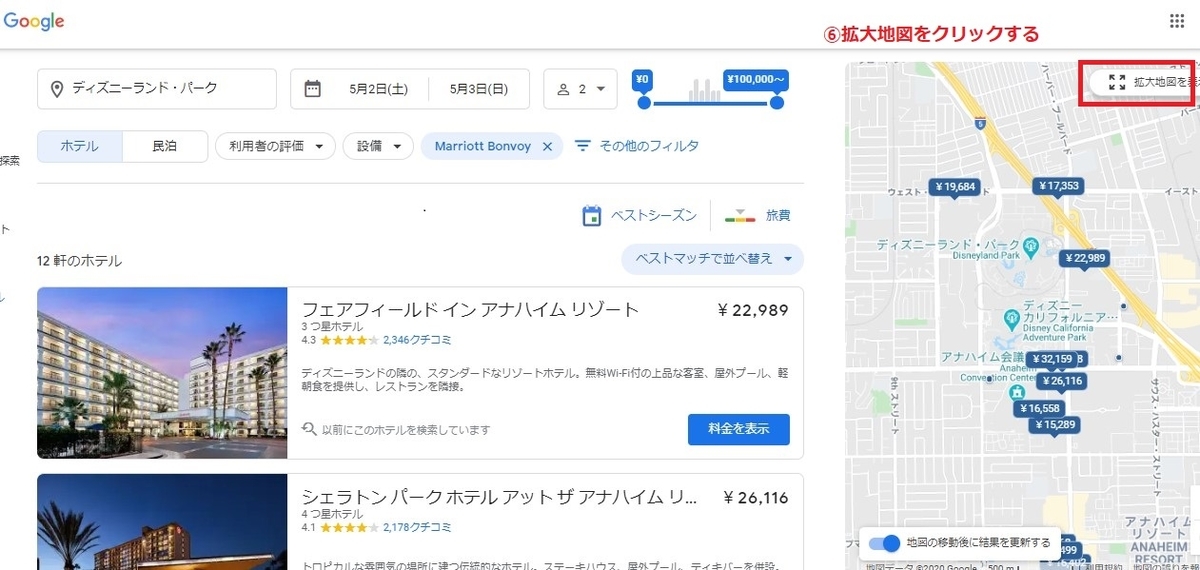Open the 設備 filter dropdown
This screenshot has width=1200, height=570.
378,146
